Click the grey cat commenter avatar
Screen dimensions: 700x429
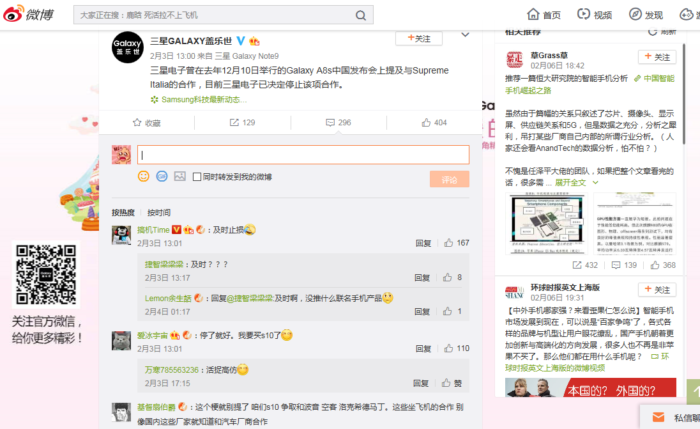[121, 342]
